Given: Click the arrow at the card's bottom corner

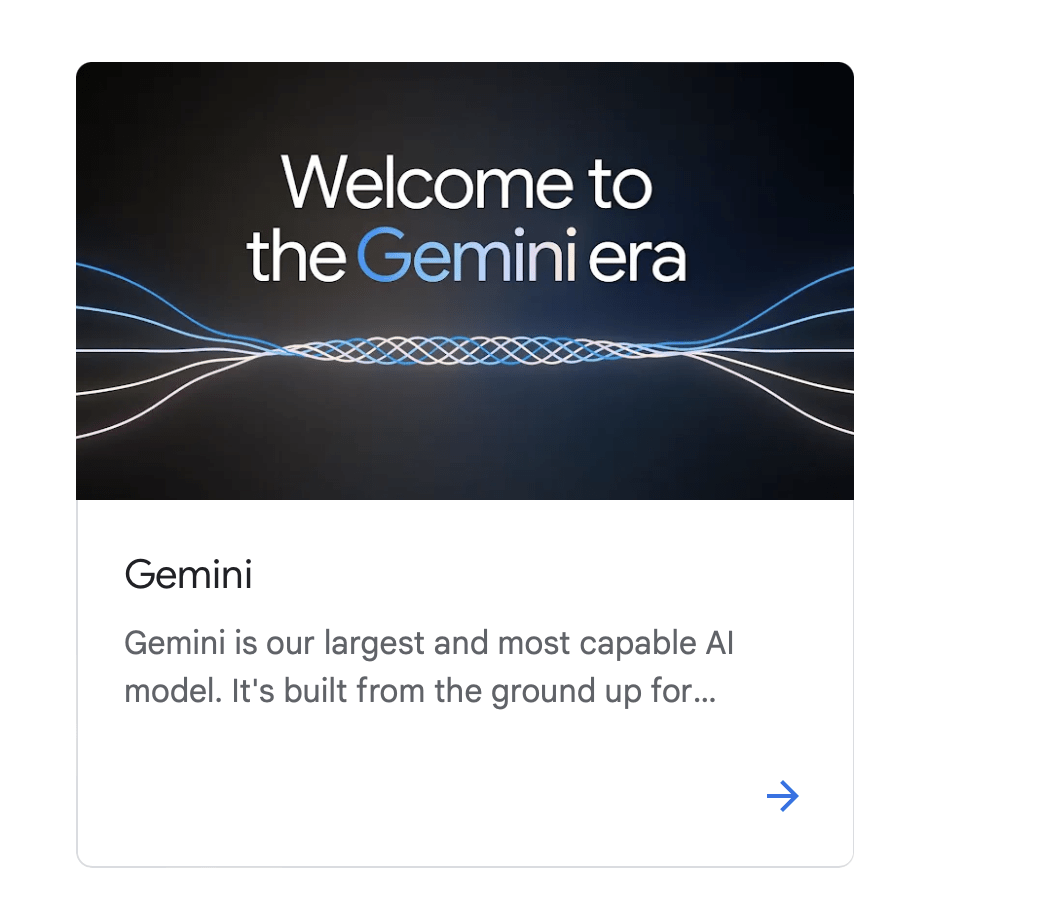Looking at the screenshot, I should click(x=784, y=796).
